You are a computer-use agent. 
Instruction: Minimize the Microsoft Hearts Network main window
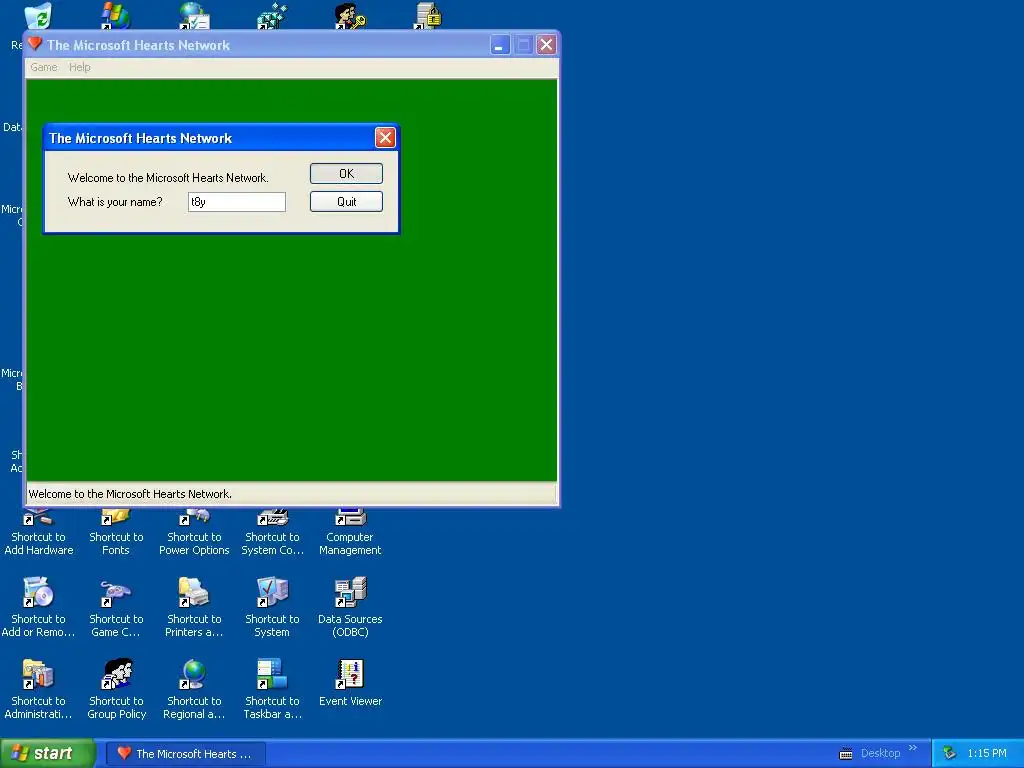tap(500, 45)
